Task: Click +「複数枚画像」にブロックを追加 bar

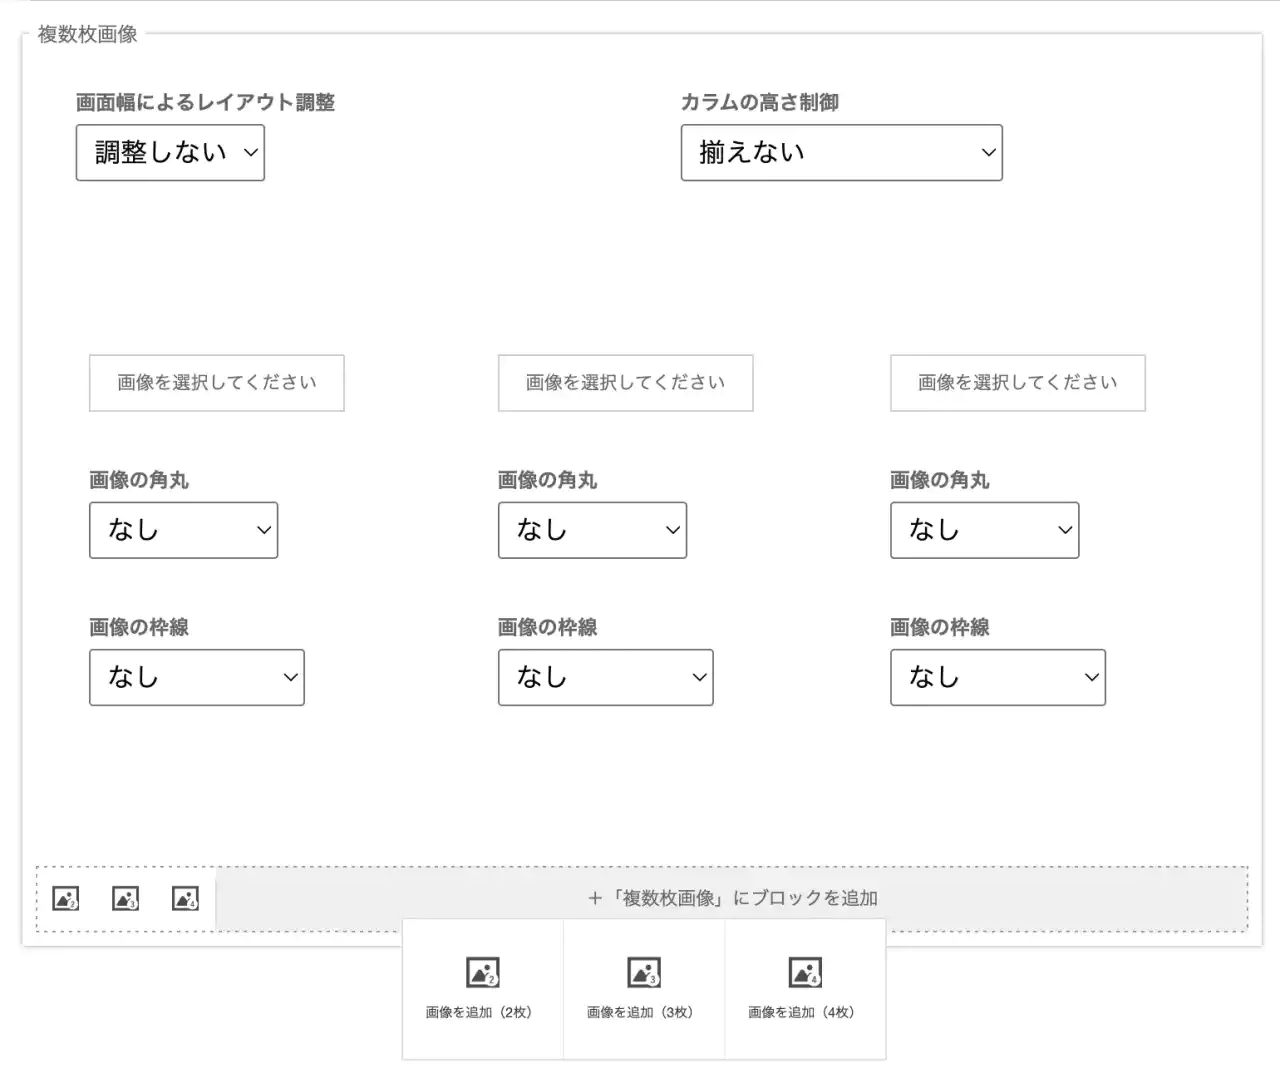Action: click(732, 898)
